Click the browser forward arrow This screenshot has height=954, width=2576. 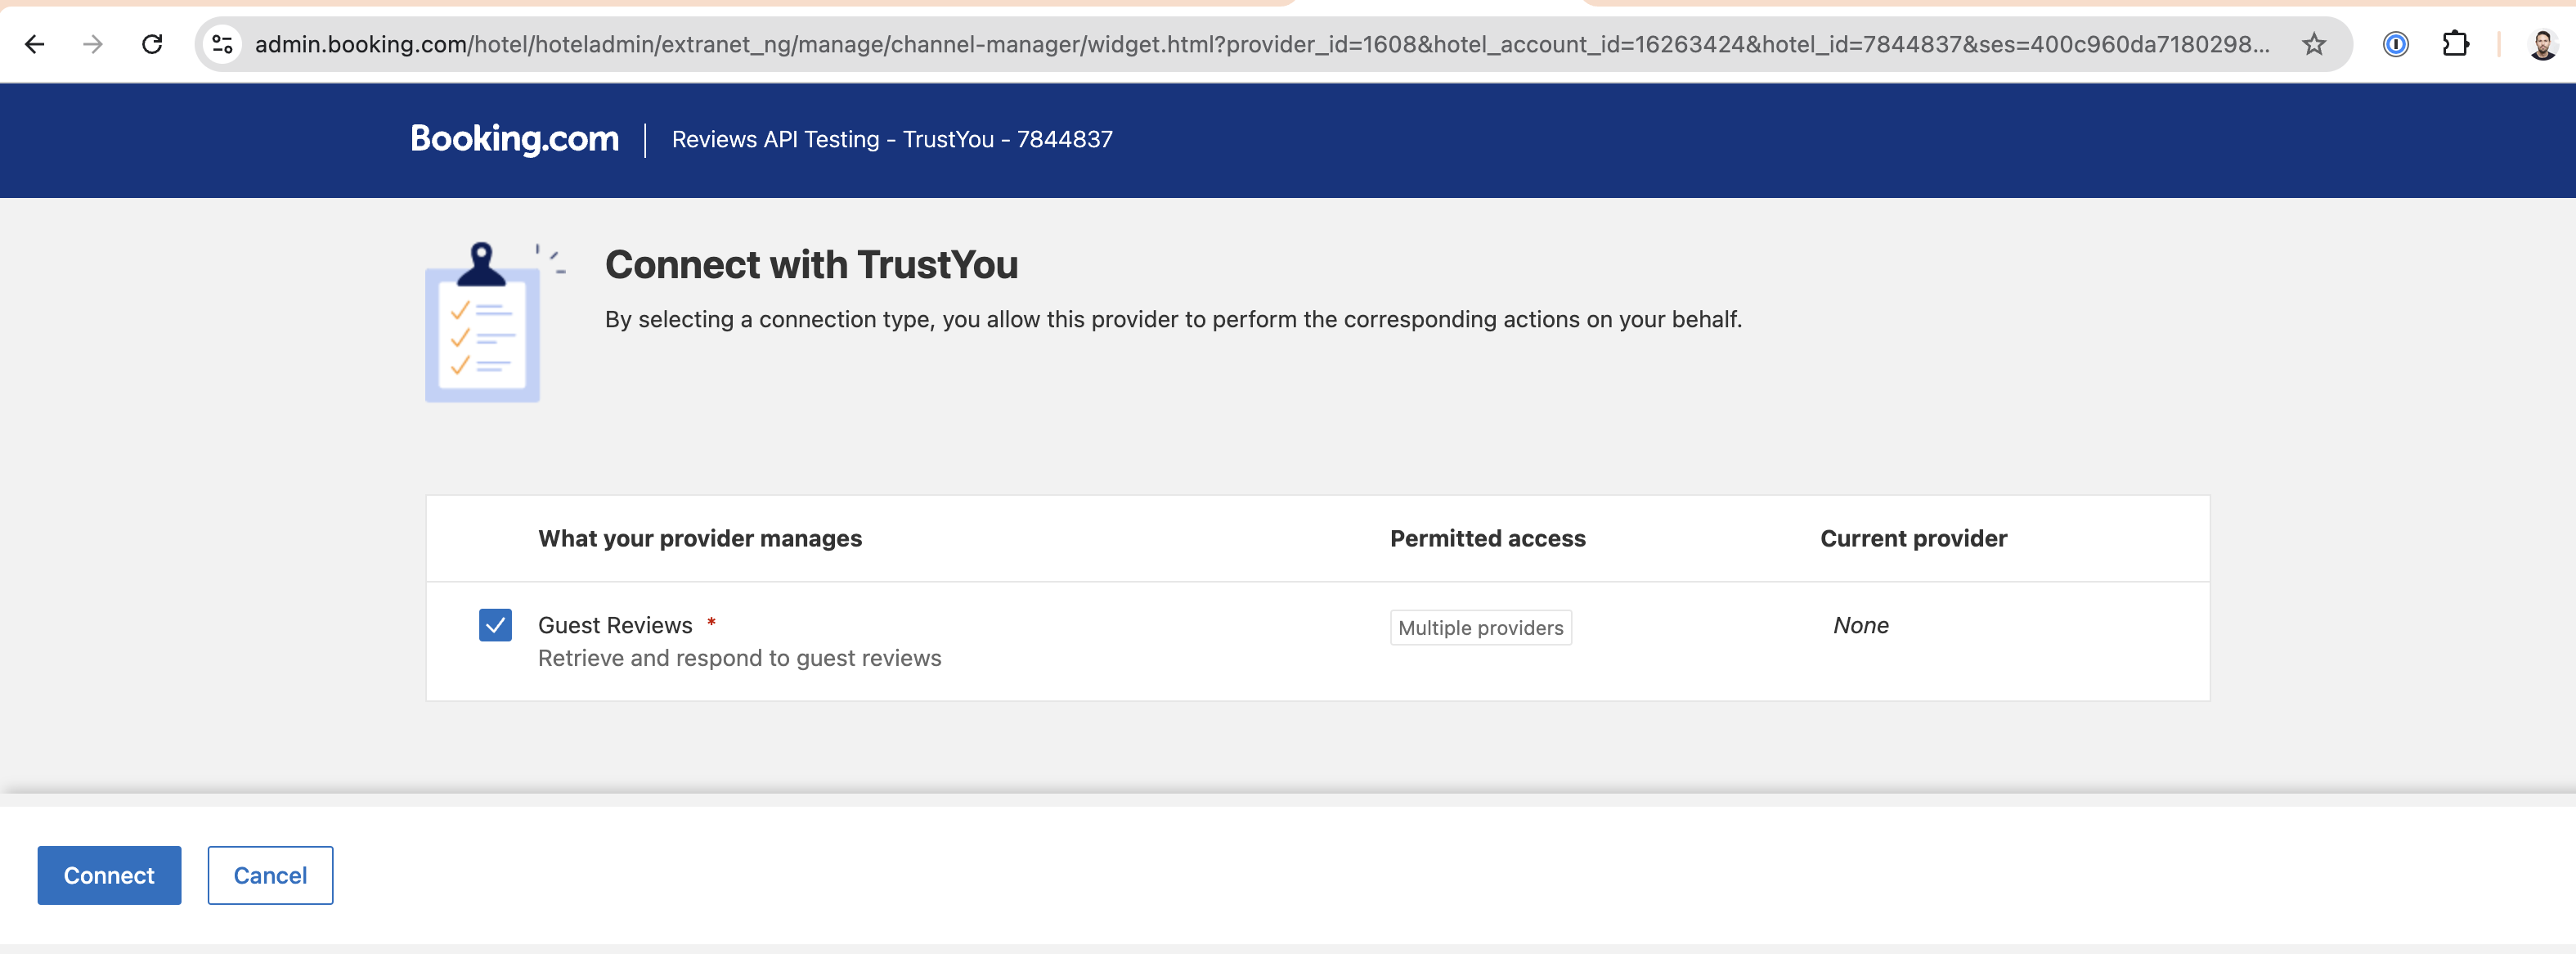[93, 44]
